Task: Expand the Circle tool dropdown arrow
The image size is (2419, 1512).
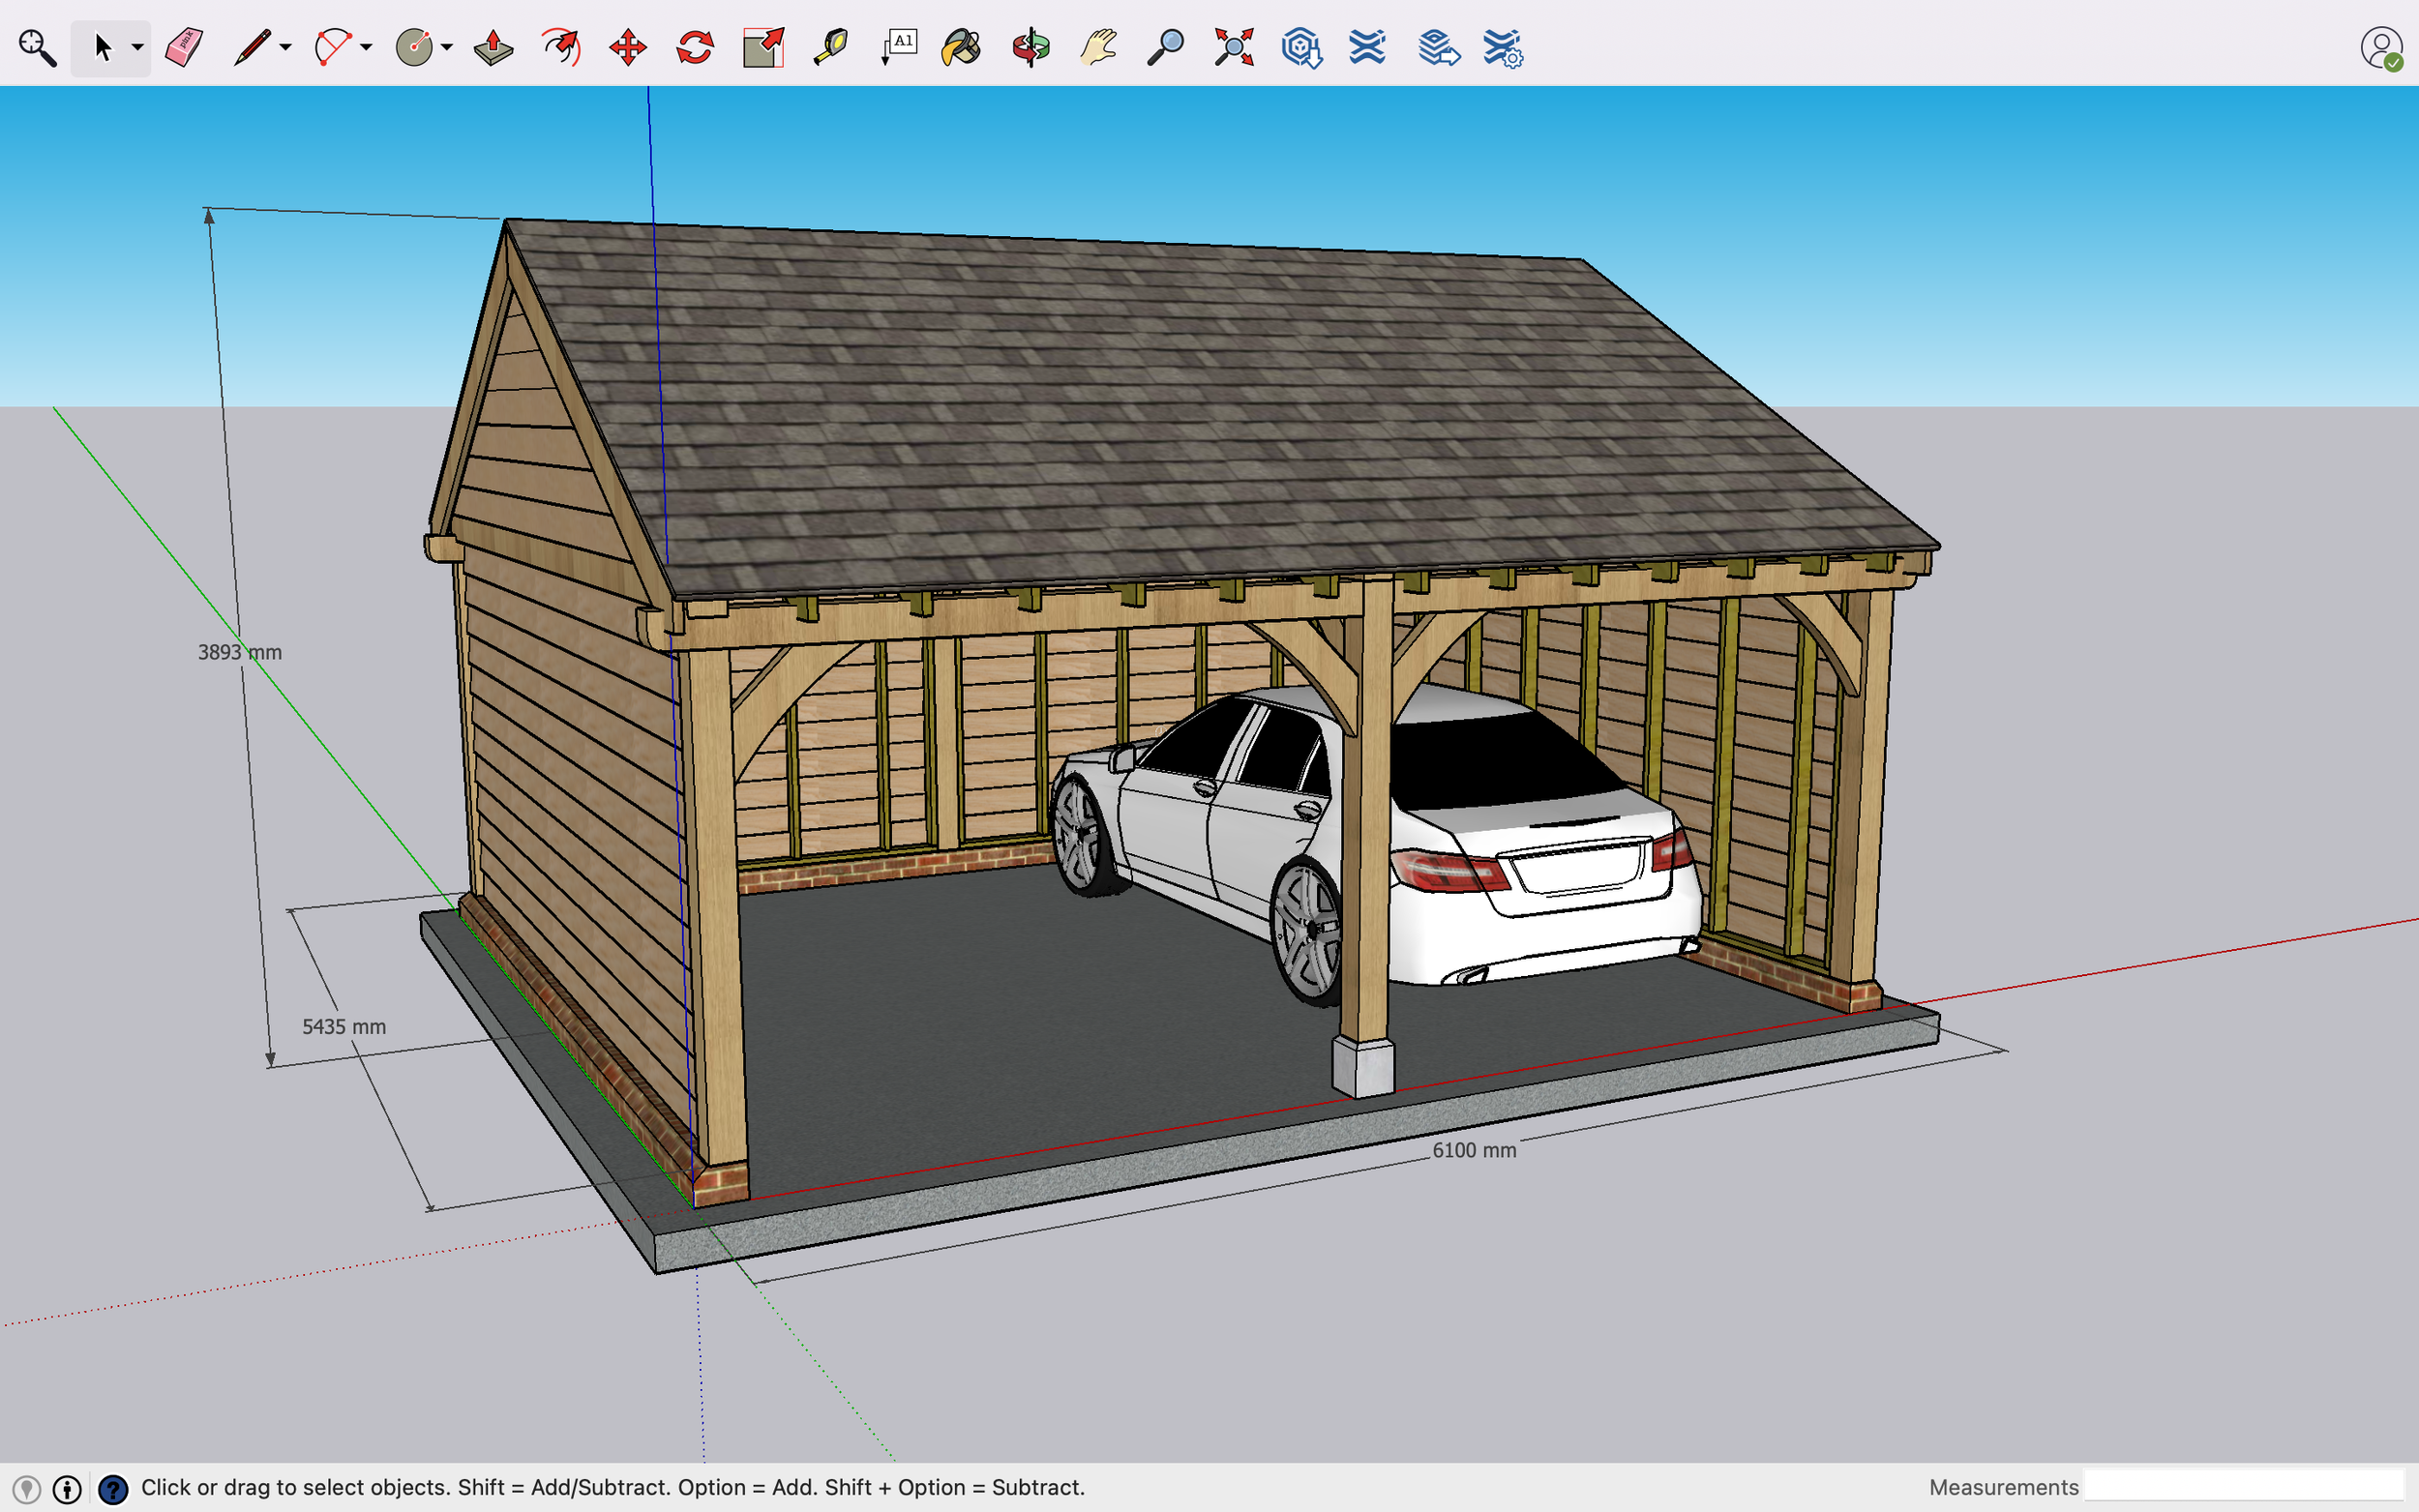Action: click(x=447, y=47)
